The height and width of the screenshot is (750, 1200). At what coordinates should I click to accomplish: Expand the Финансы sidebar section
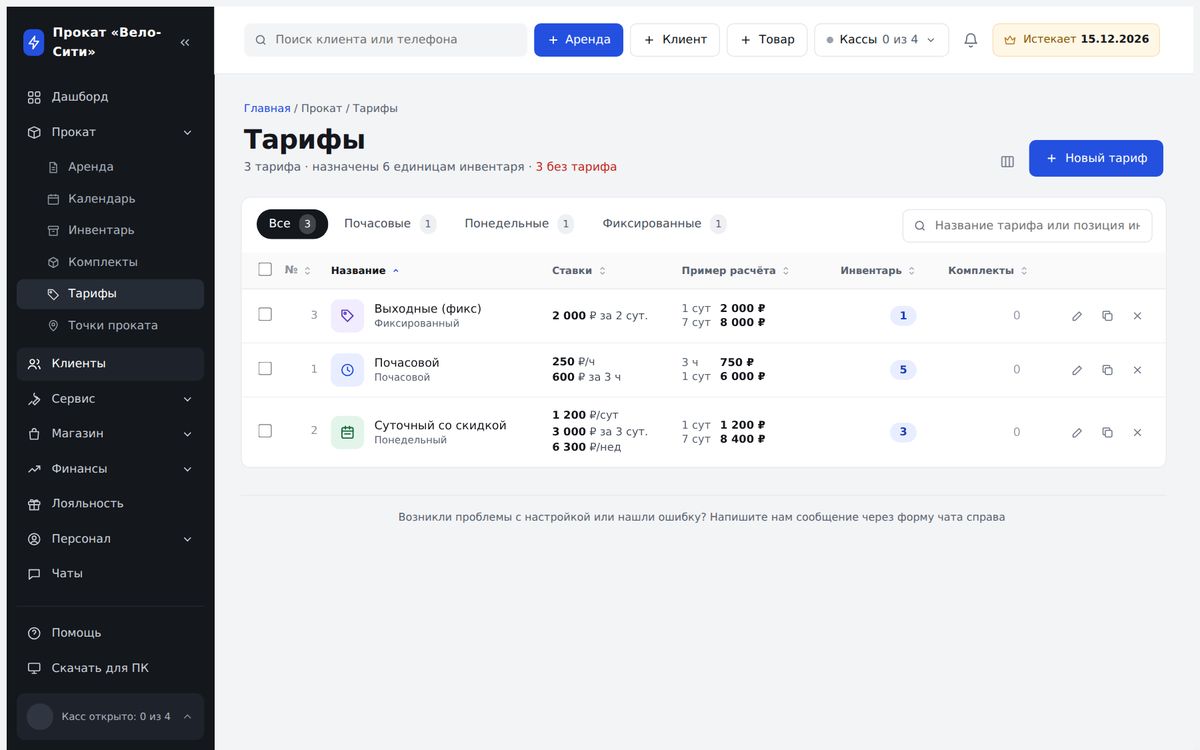pos(110,469)
